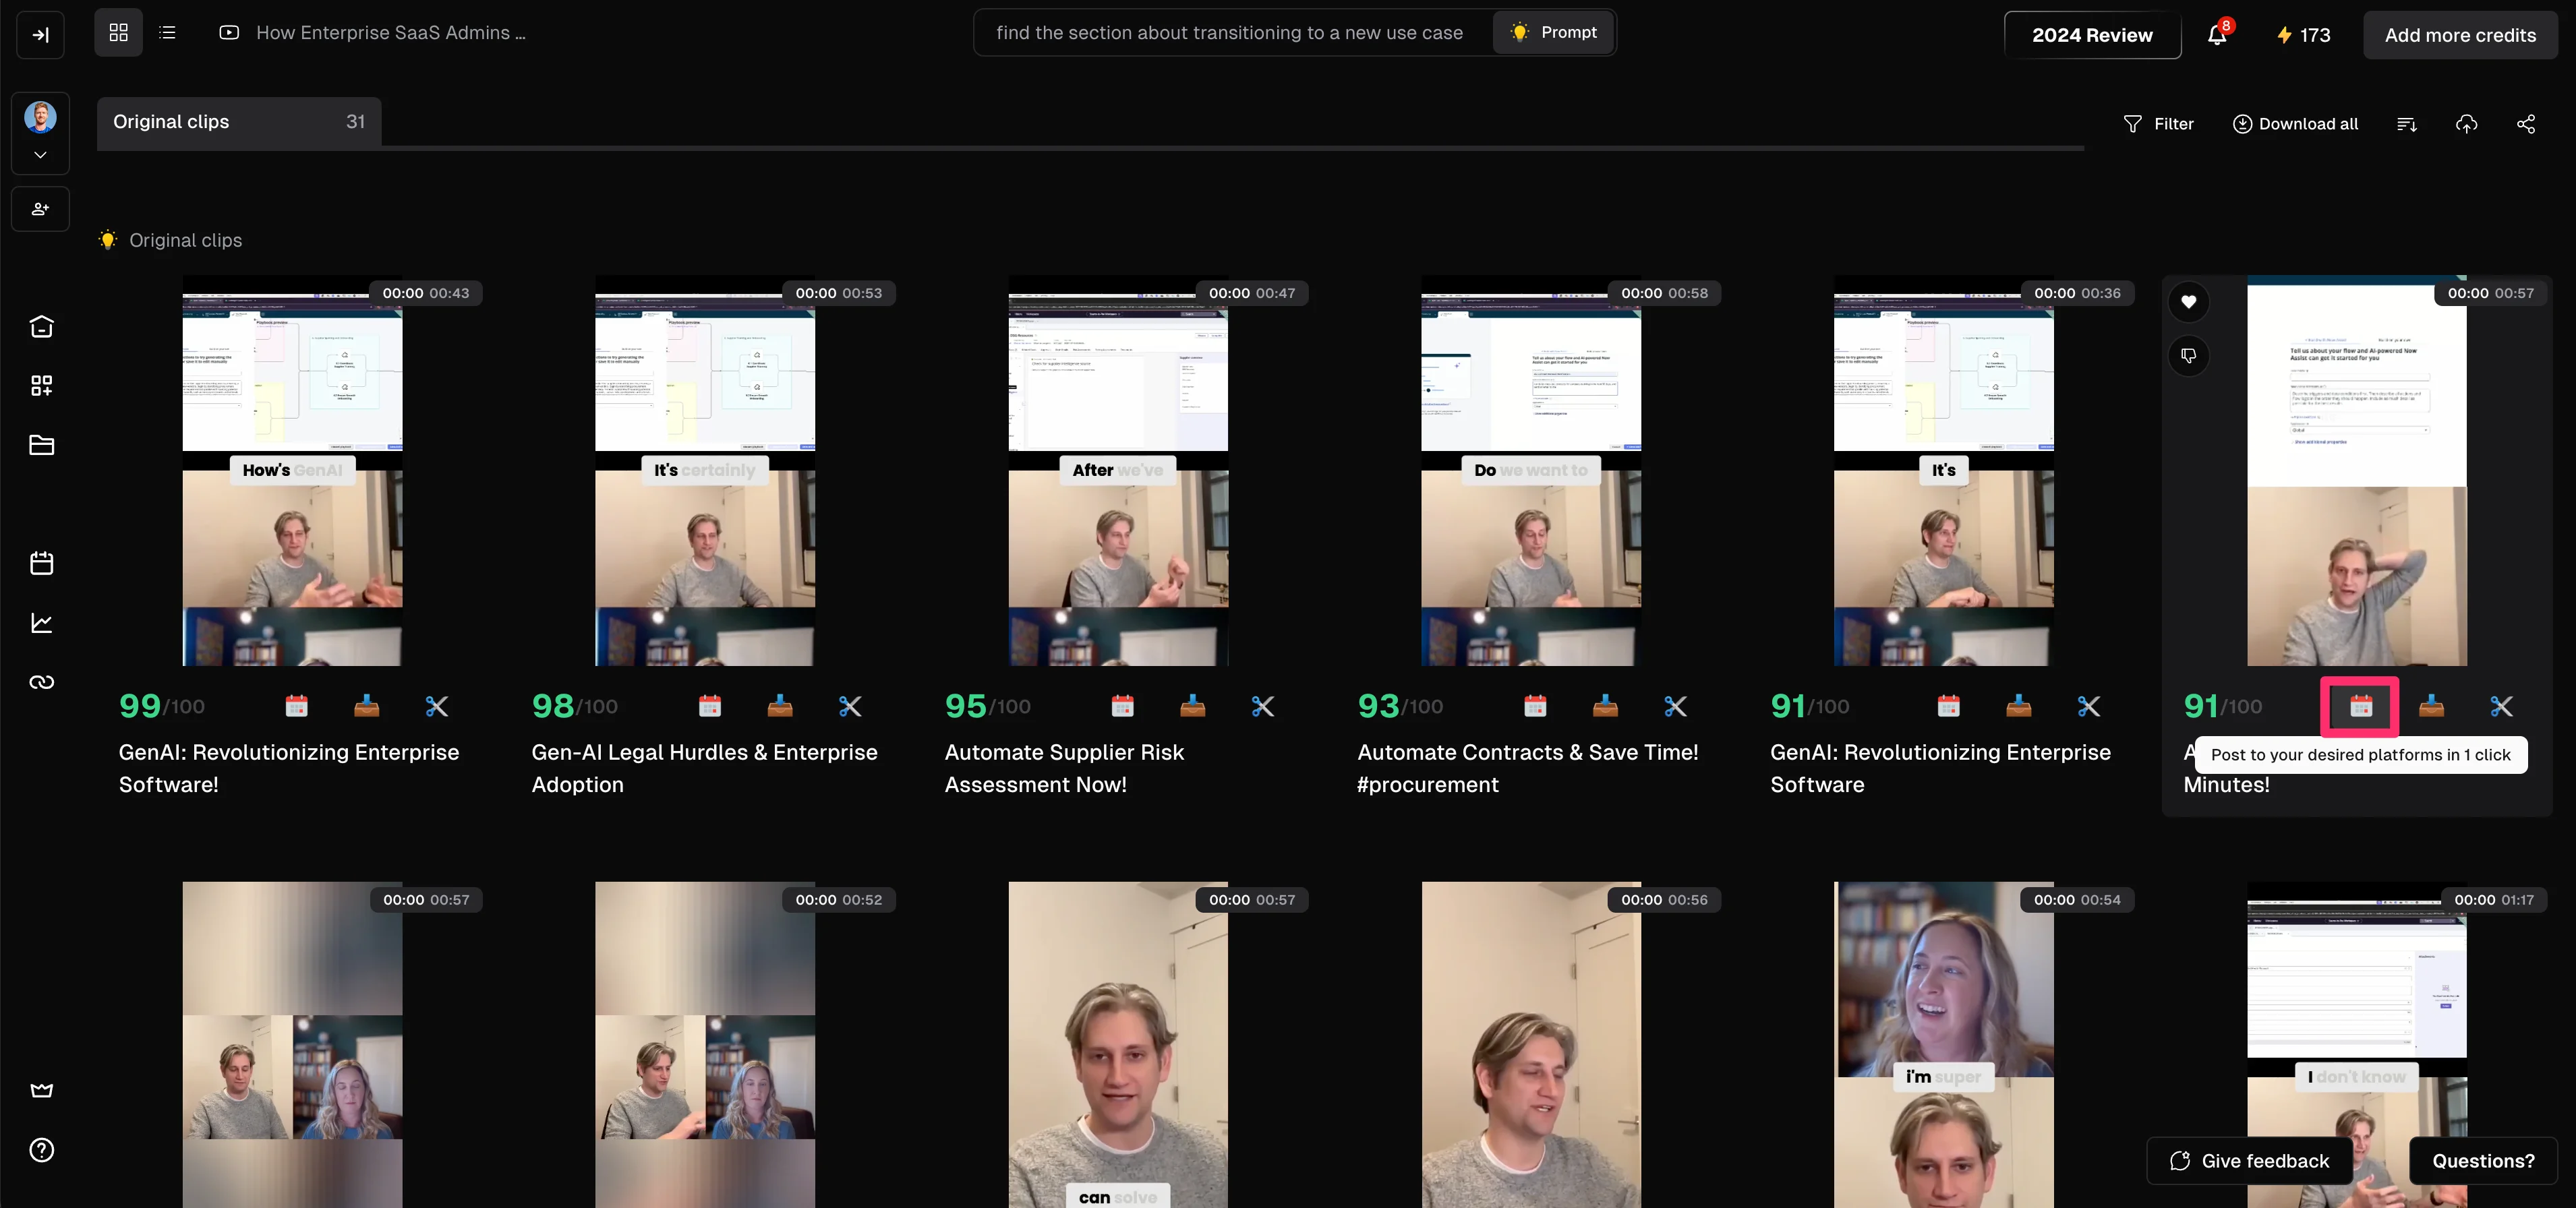The image size is (2576, 1208).
Task: Download the 98-score clip via tray icon
Action: [x=780, y=706]
